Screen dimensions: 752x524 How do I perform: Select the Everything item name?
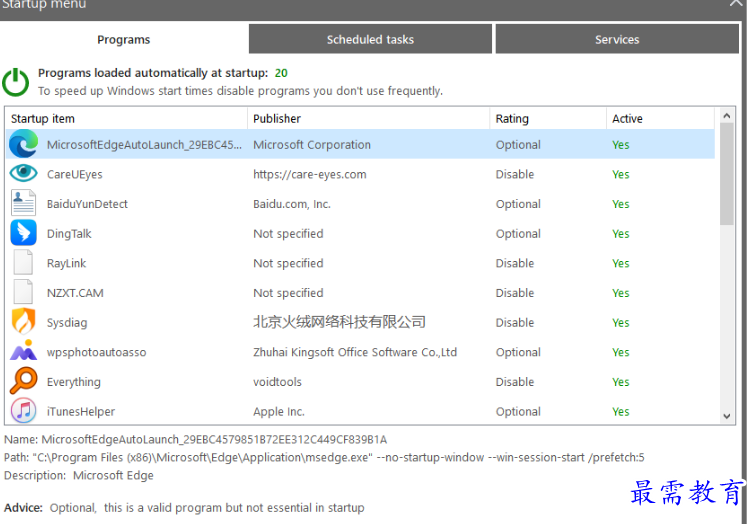73,382
